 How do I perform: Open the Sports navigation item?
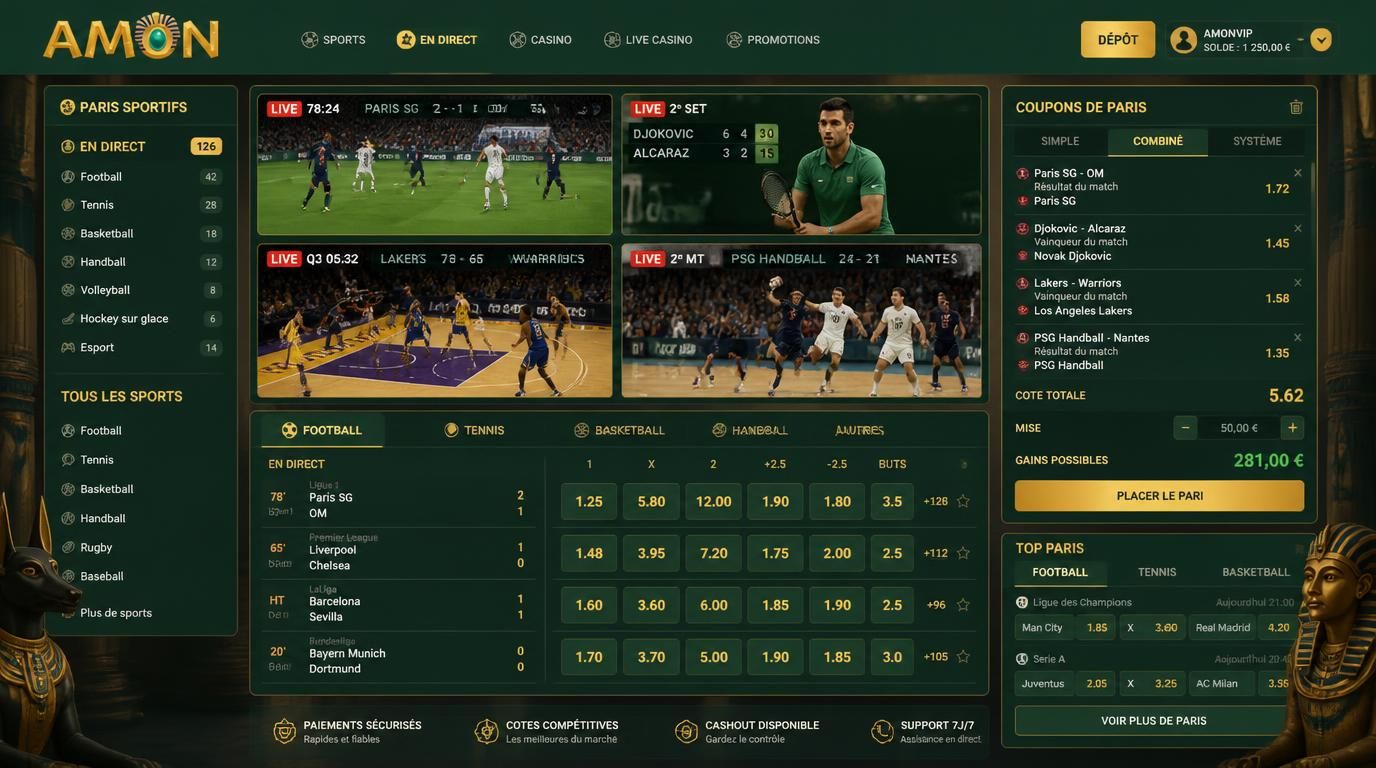[x=334, y=40]
